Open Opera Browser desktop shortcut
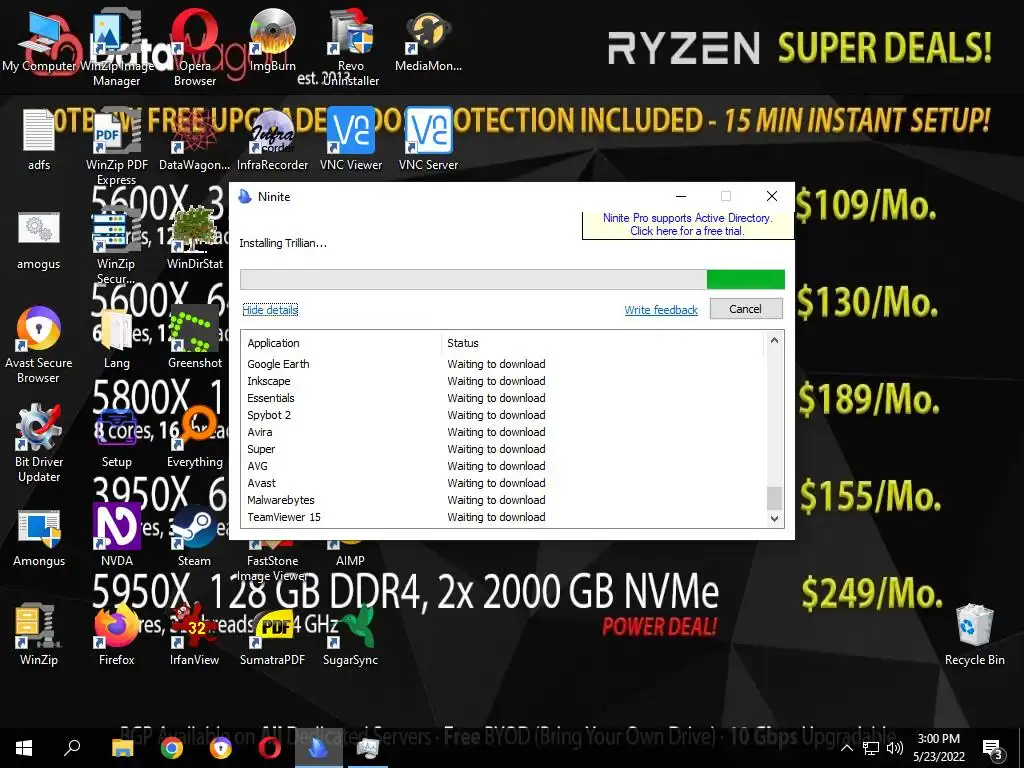 [x=195, y=49]
